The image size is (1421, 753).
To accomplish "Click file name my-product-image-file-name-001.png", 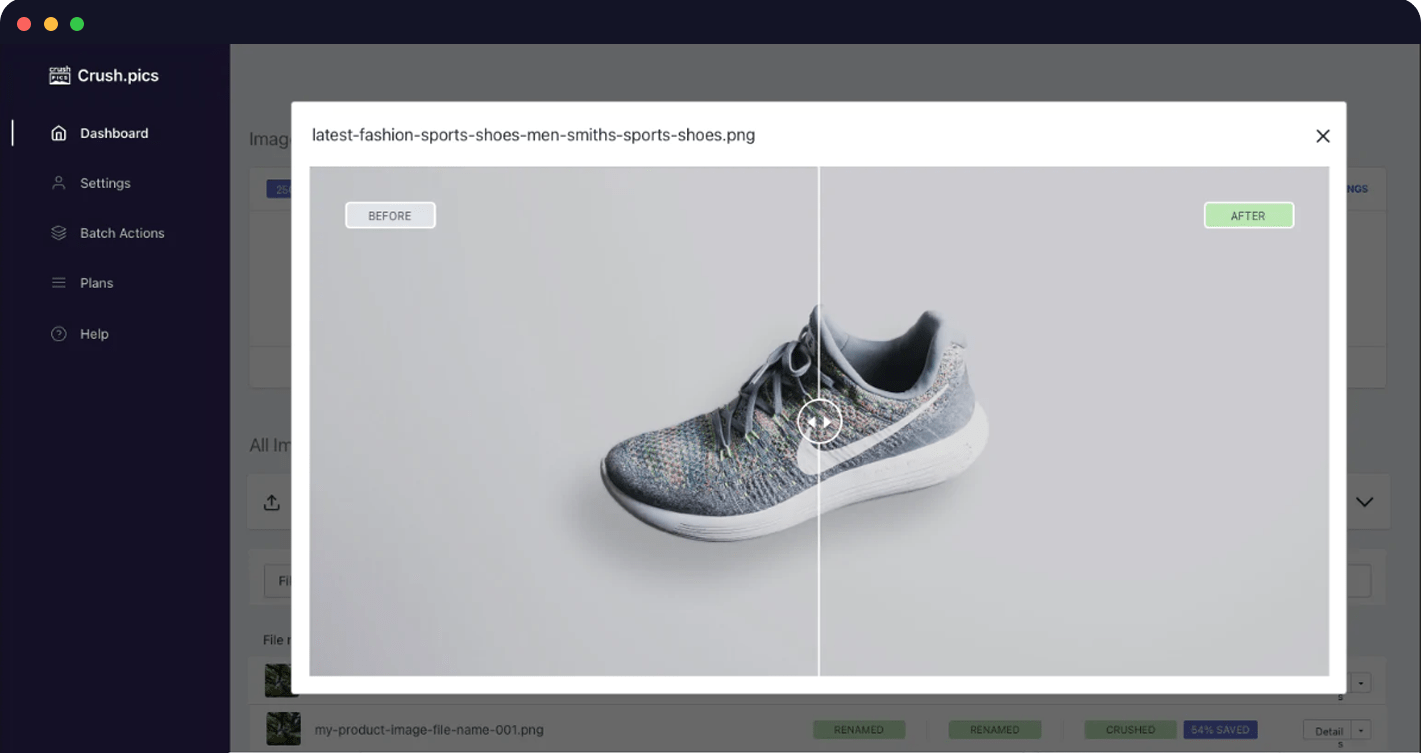I will coord(429,730).
